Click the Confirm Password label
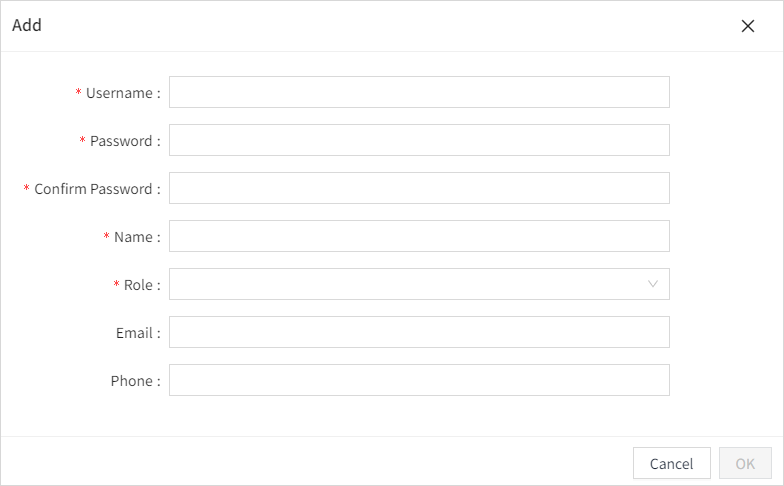The image size is (784, 486). 93,189
